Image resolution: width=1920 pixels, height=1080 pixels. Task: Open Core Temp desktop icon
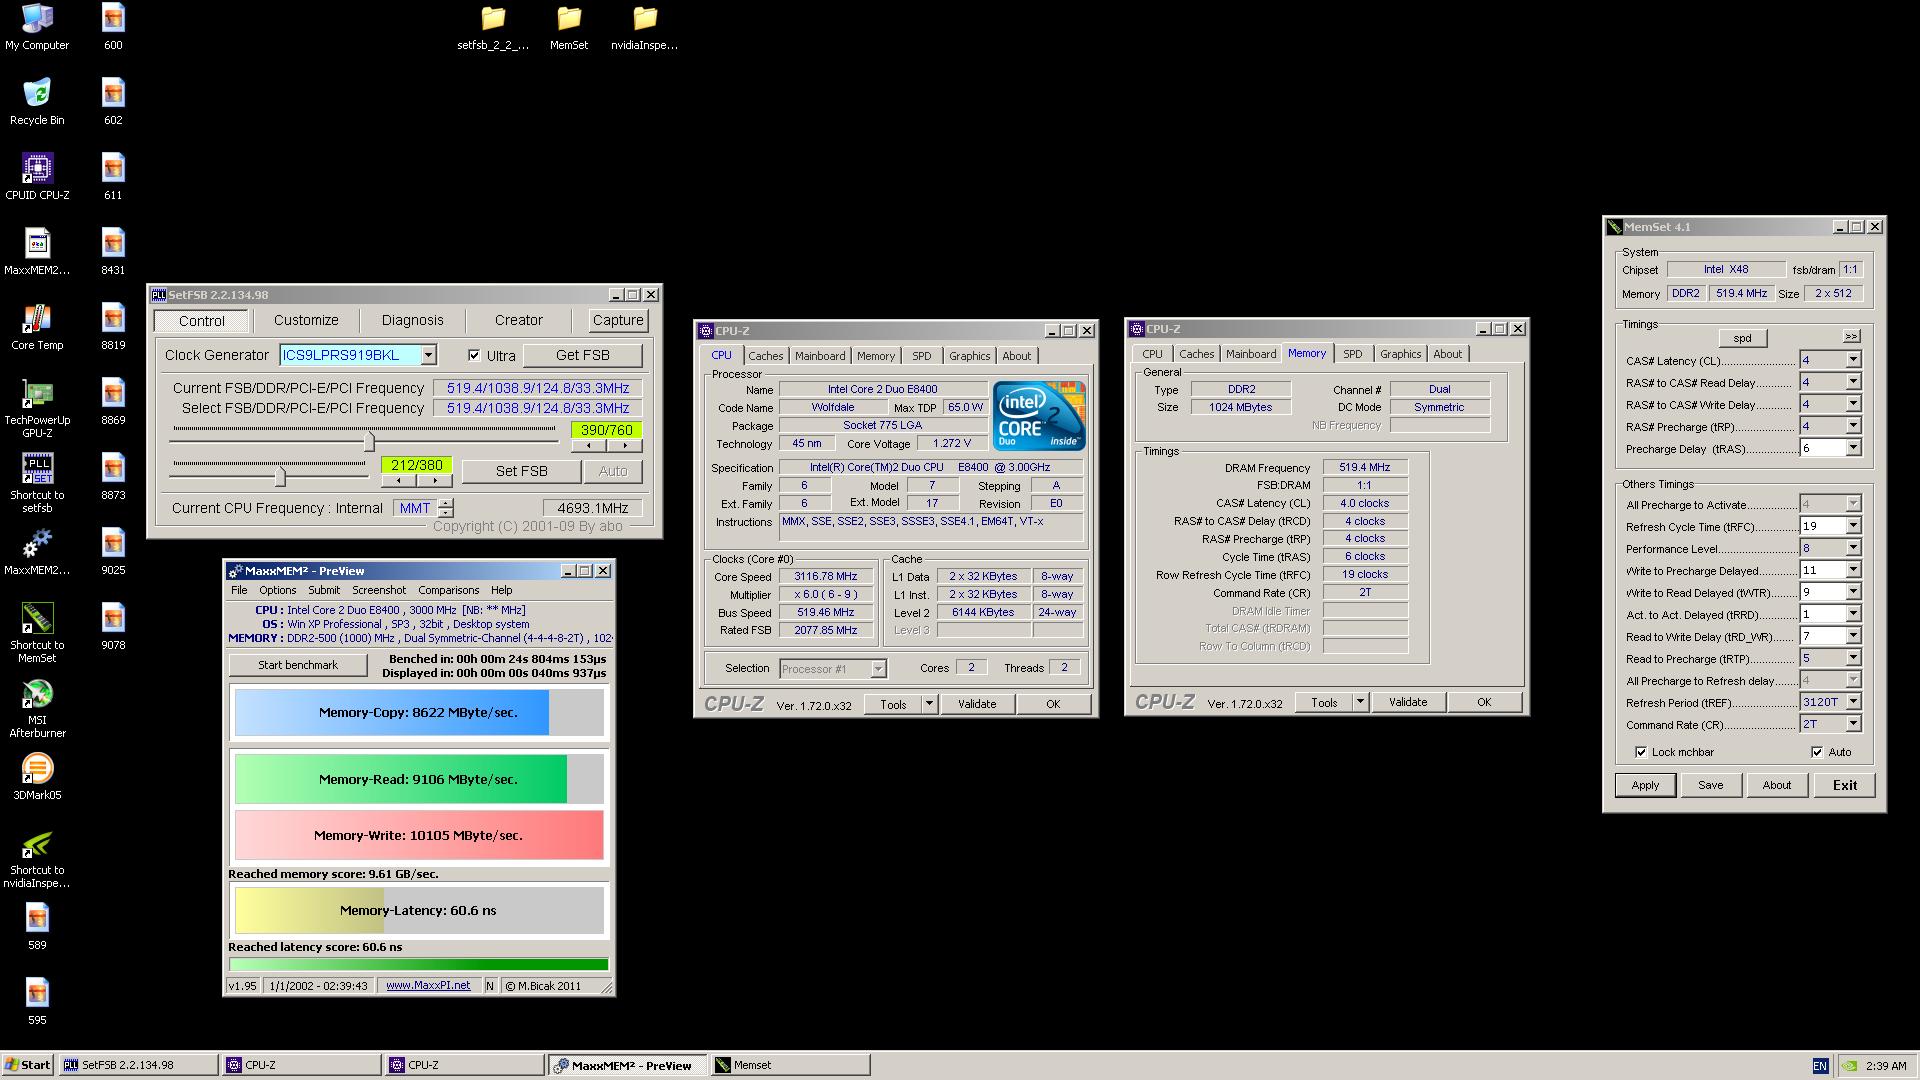click(x=37, y=327)
